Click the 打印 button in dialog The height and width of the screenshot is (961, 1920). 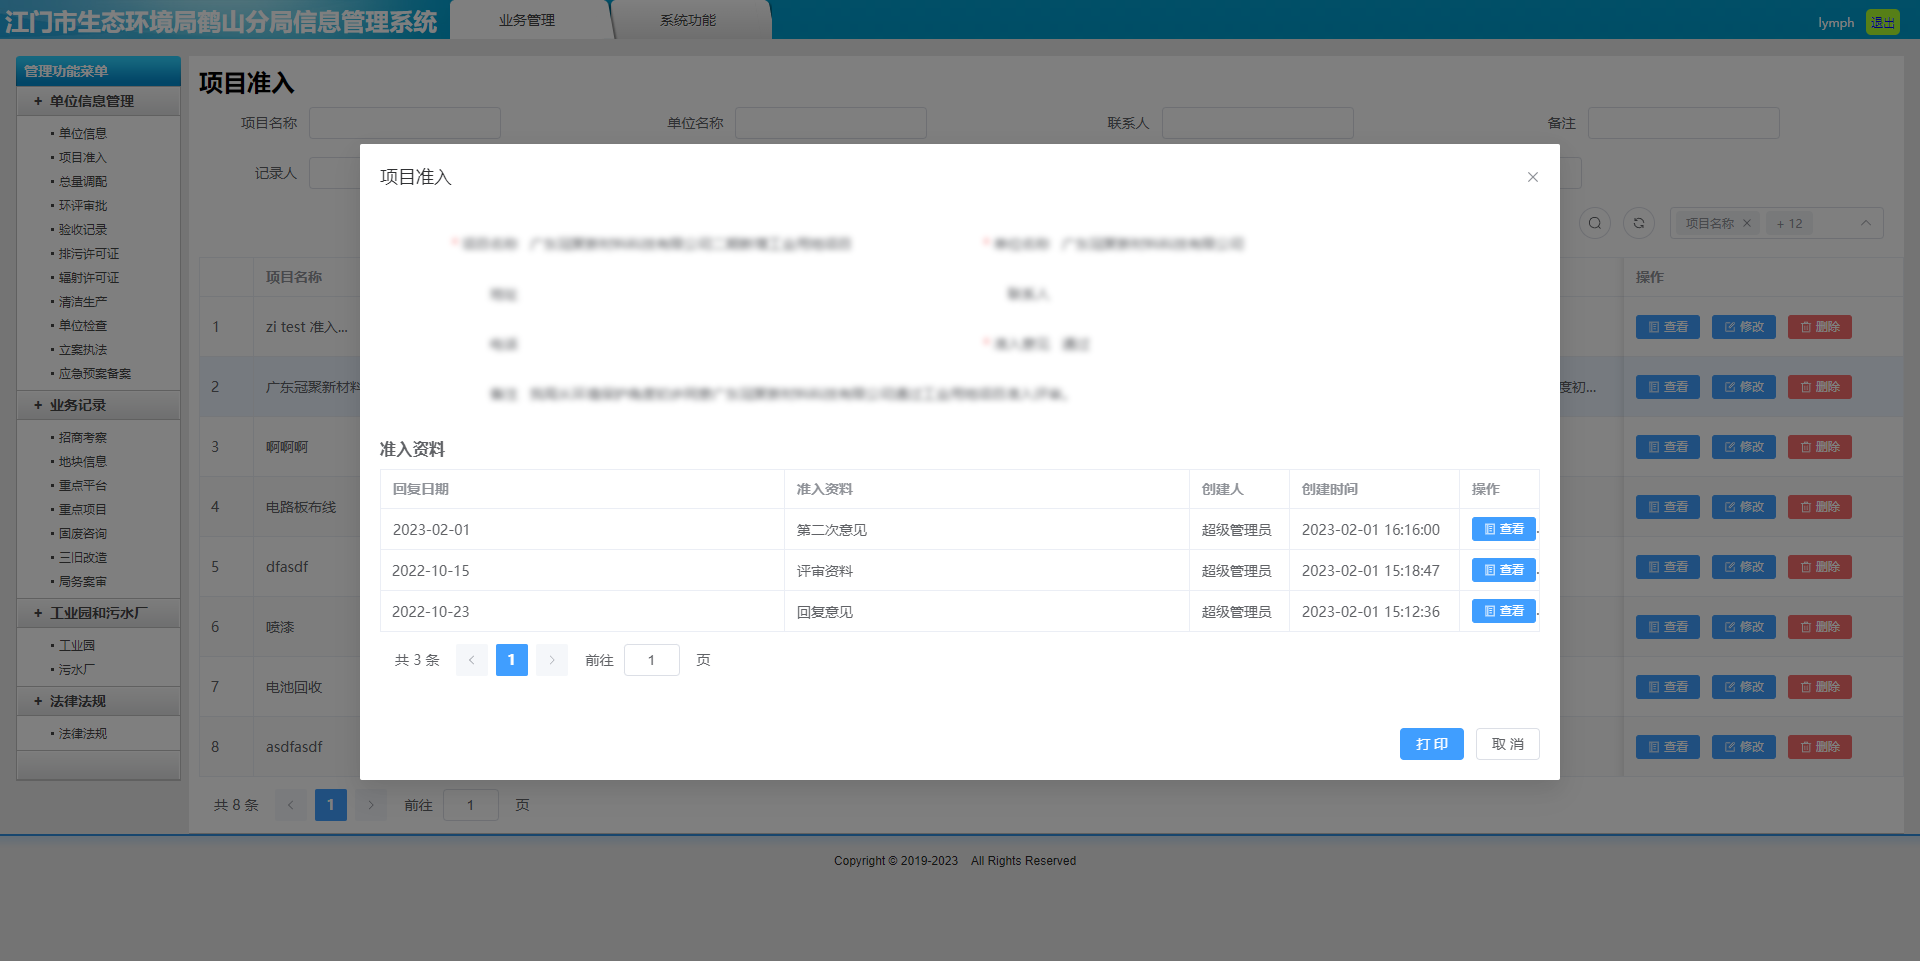tap(1431, 744)
